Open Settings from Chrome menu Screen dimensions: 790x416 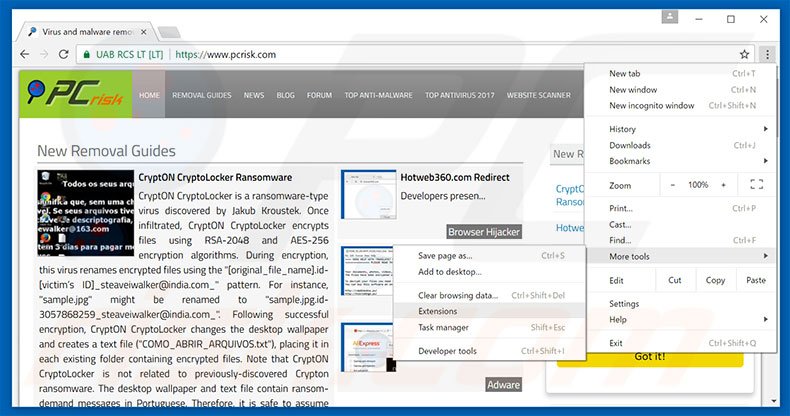[681, 304]
